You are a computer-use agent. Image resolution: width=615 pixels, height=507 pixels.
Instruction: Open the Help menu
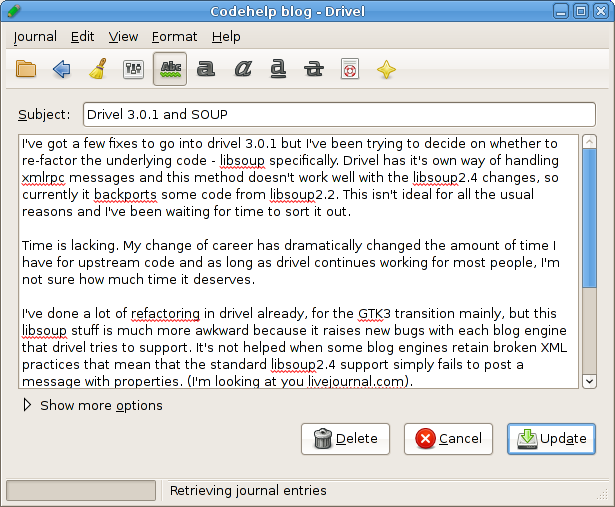pos(226,37)
